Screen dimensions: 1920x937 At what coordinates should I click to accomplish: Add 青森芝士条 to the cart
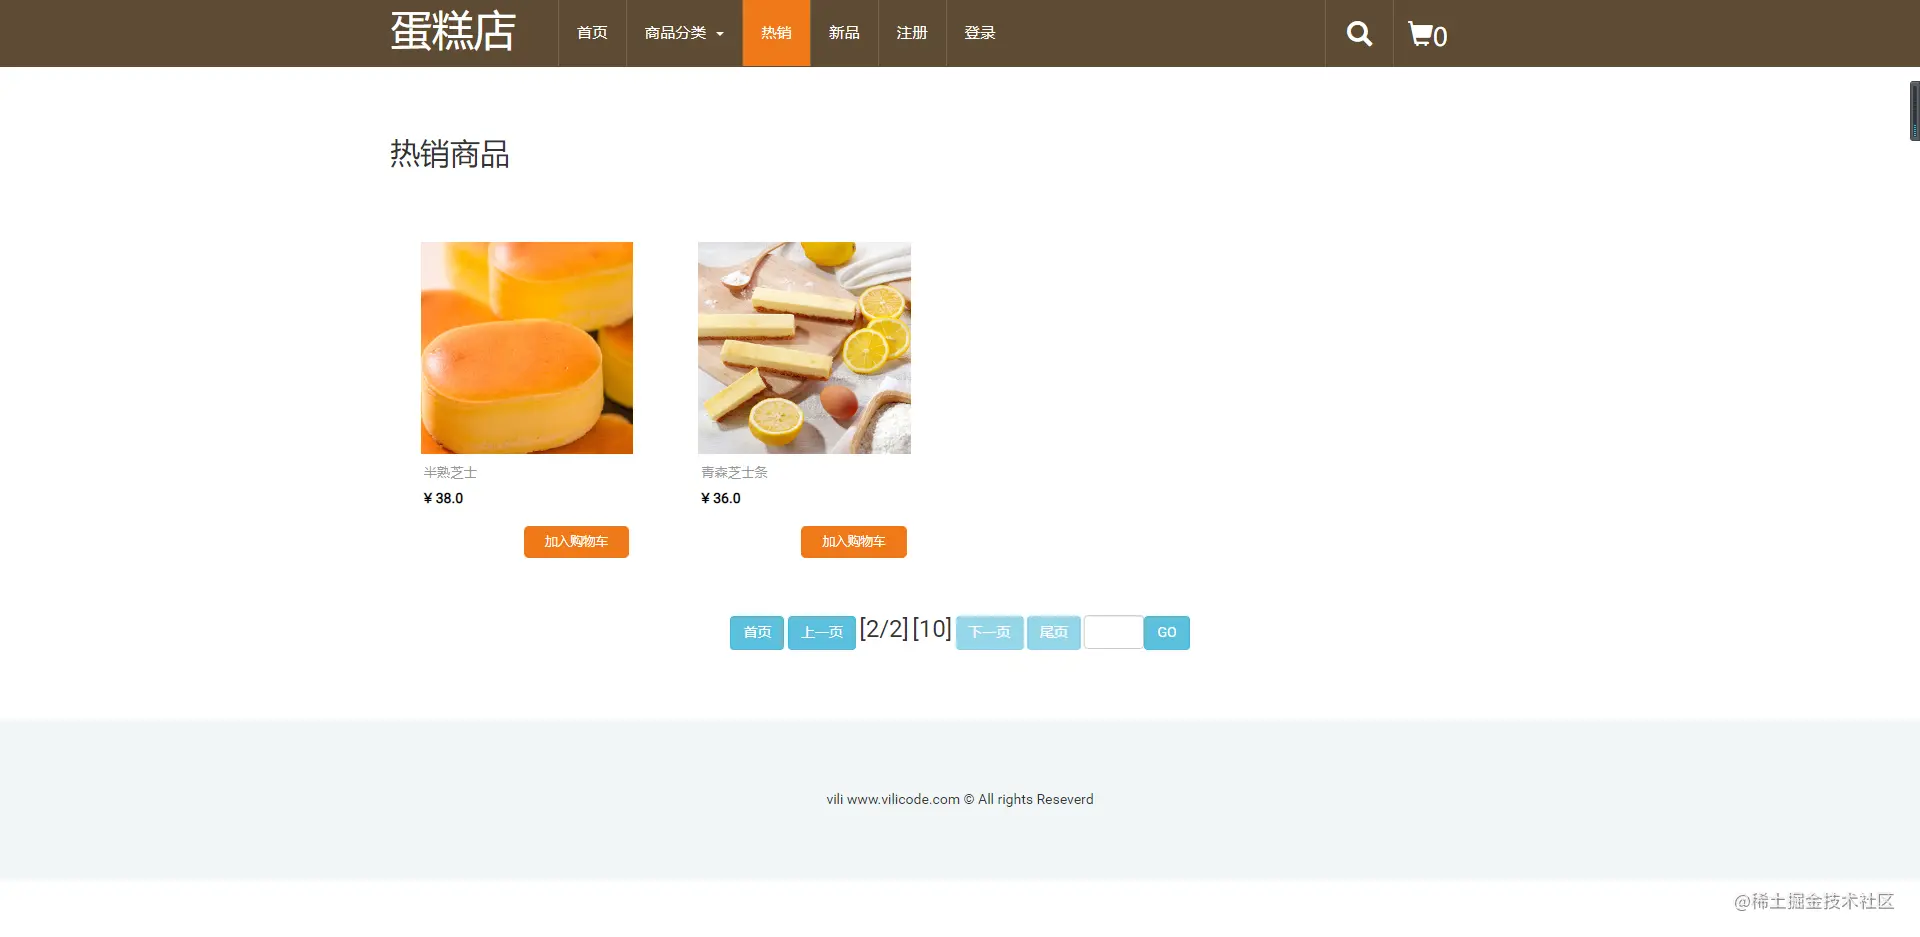point(854,542)
